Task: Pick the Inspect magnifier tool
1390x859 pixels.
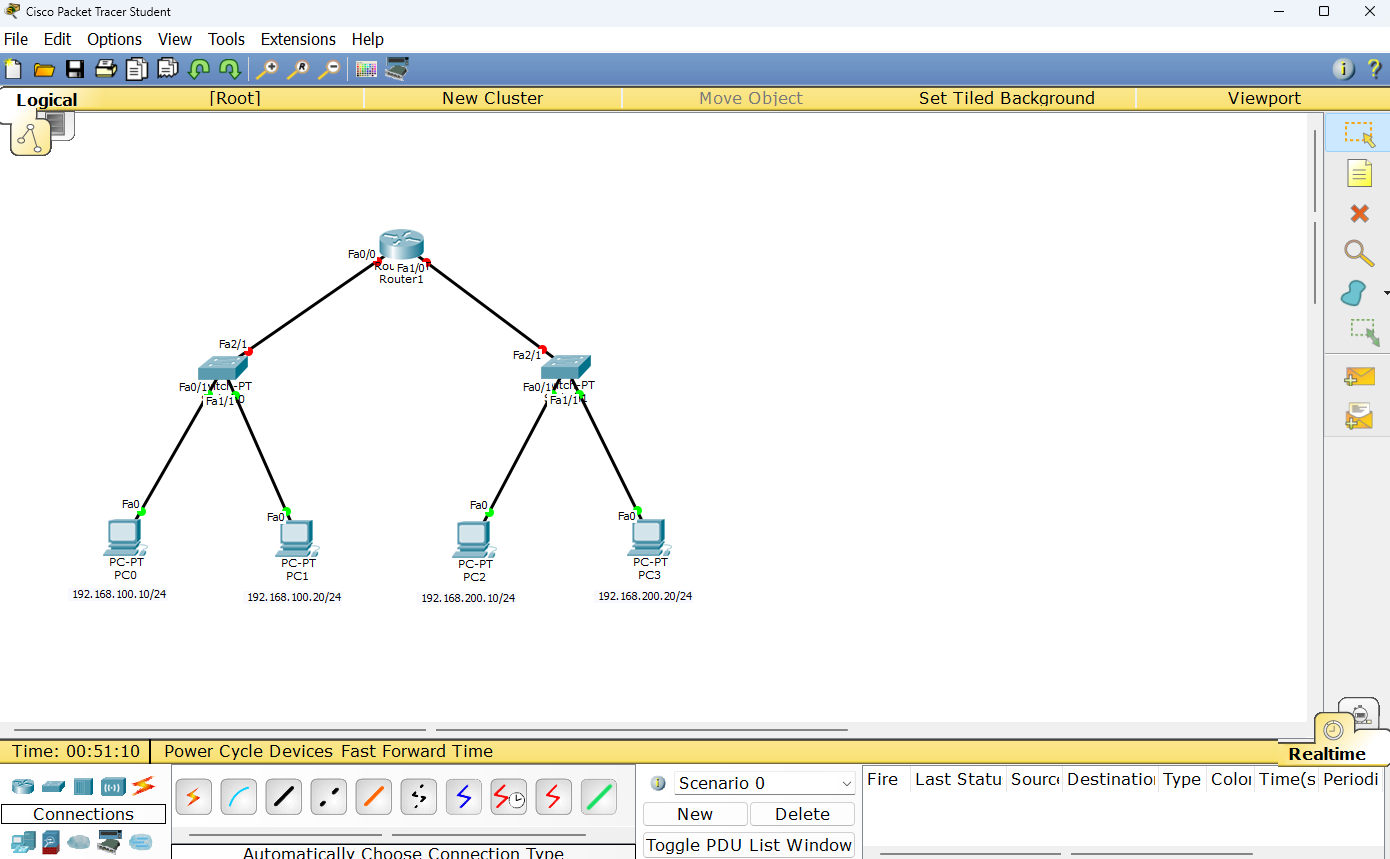Action: click(x=1359, y=253)
